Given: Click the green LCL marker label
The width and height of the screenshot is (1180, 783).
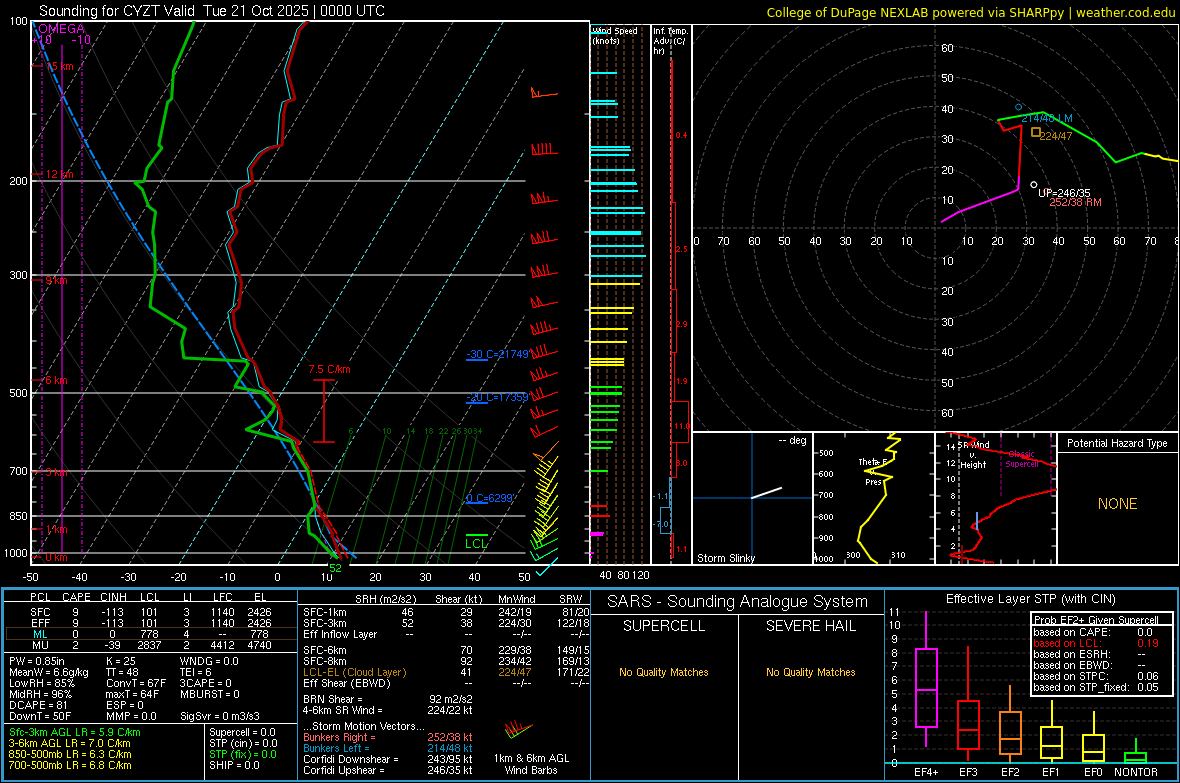Looking at the screenshot, I should pos(476,543).
